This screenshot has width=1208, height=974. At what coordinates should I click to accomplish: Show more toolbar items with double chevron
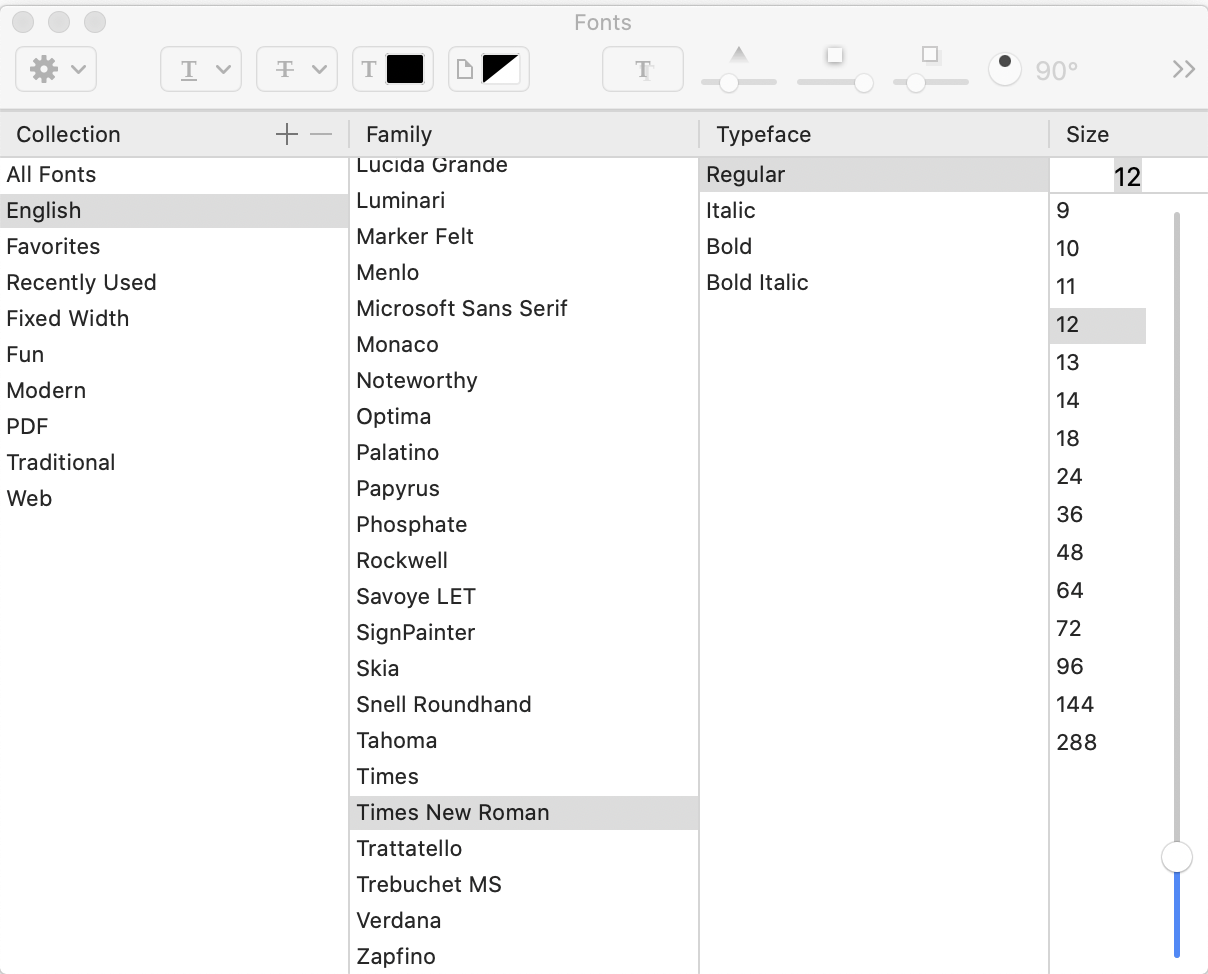tap(1184, 69)
